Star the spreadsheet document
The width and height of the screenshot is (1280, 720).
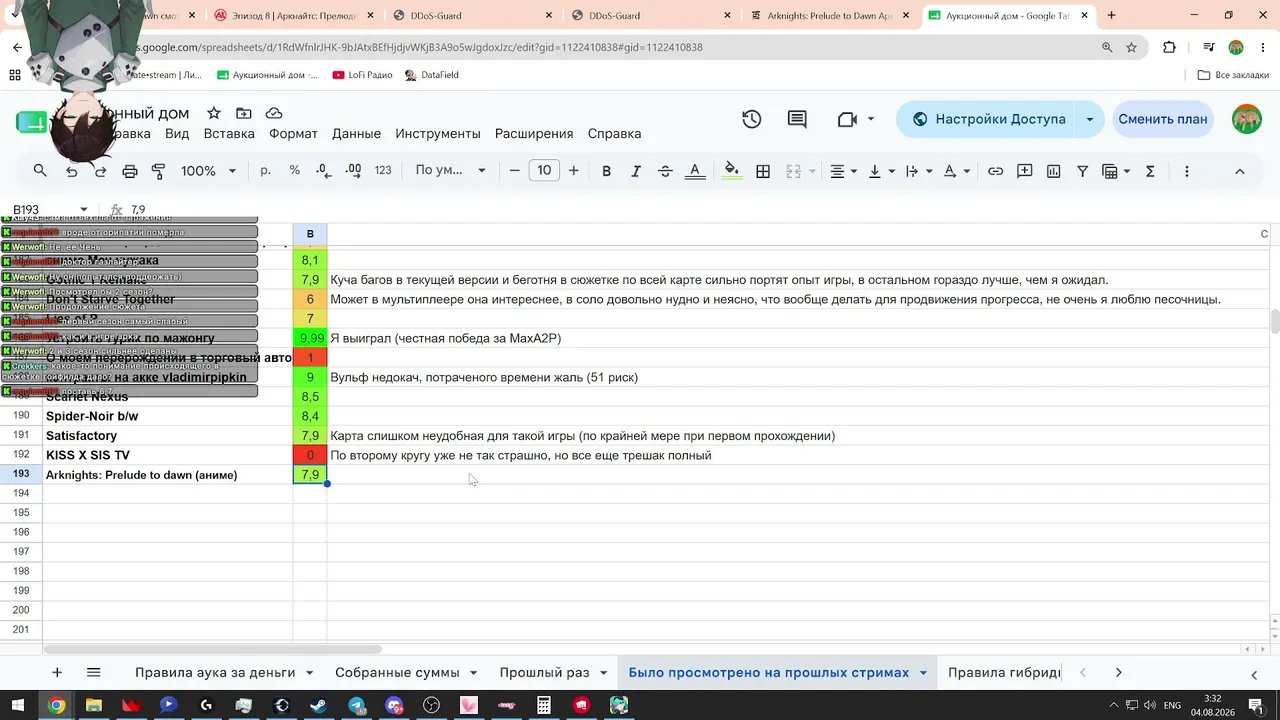[213, 114]
